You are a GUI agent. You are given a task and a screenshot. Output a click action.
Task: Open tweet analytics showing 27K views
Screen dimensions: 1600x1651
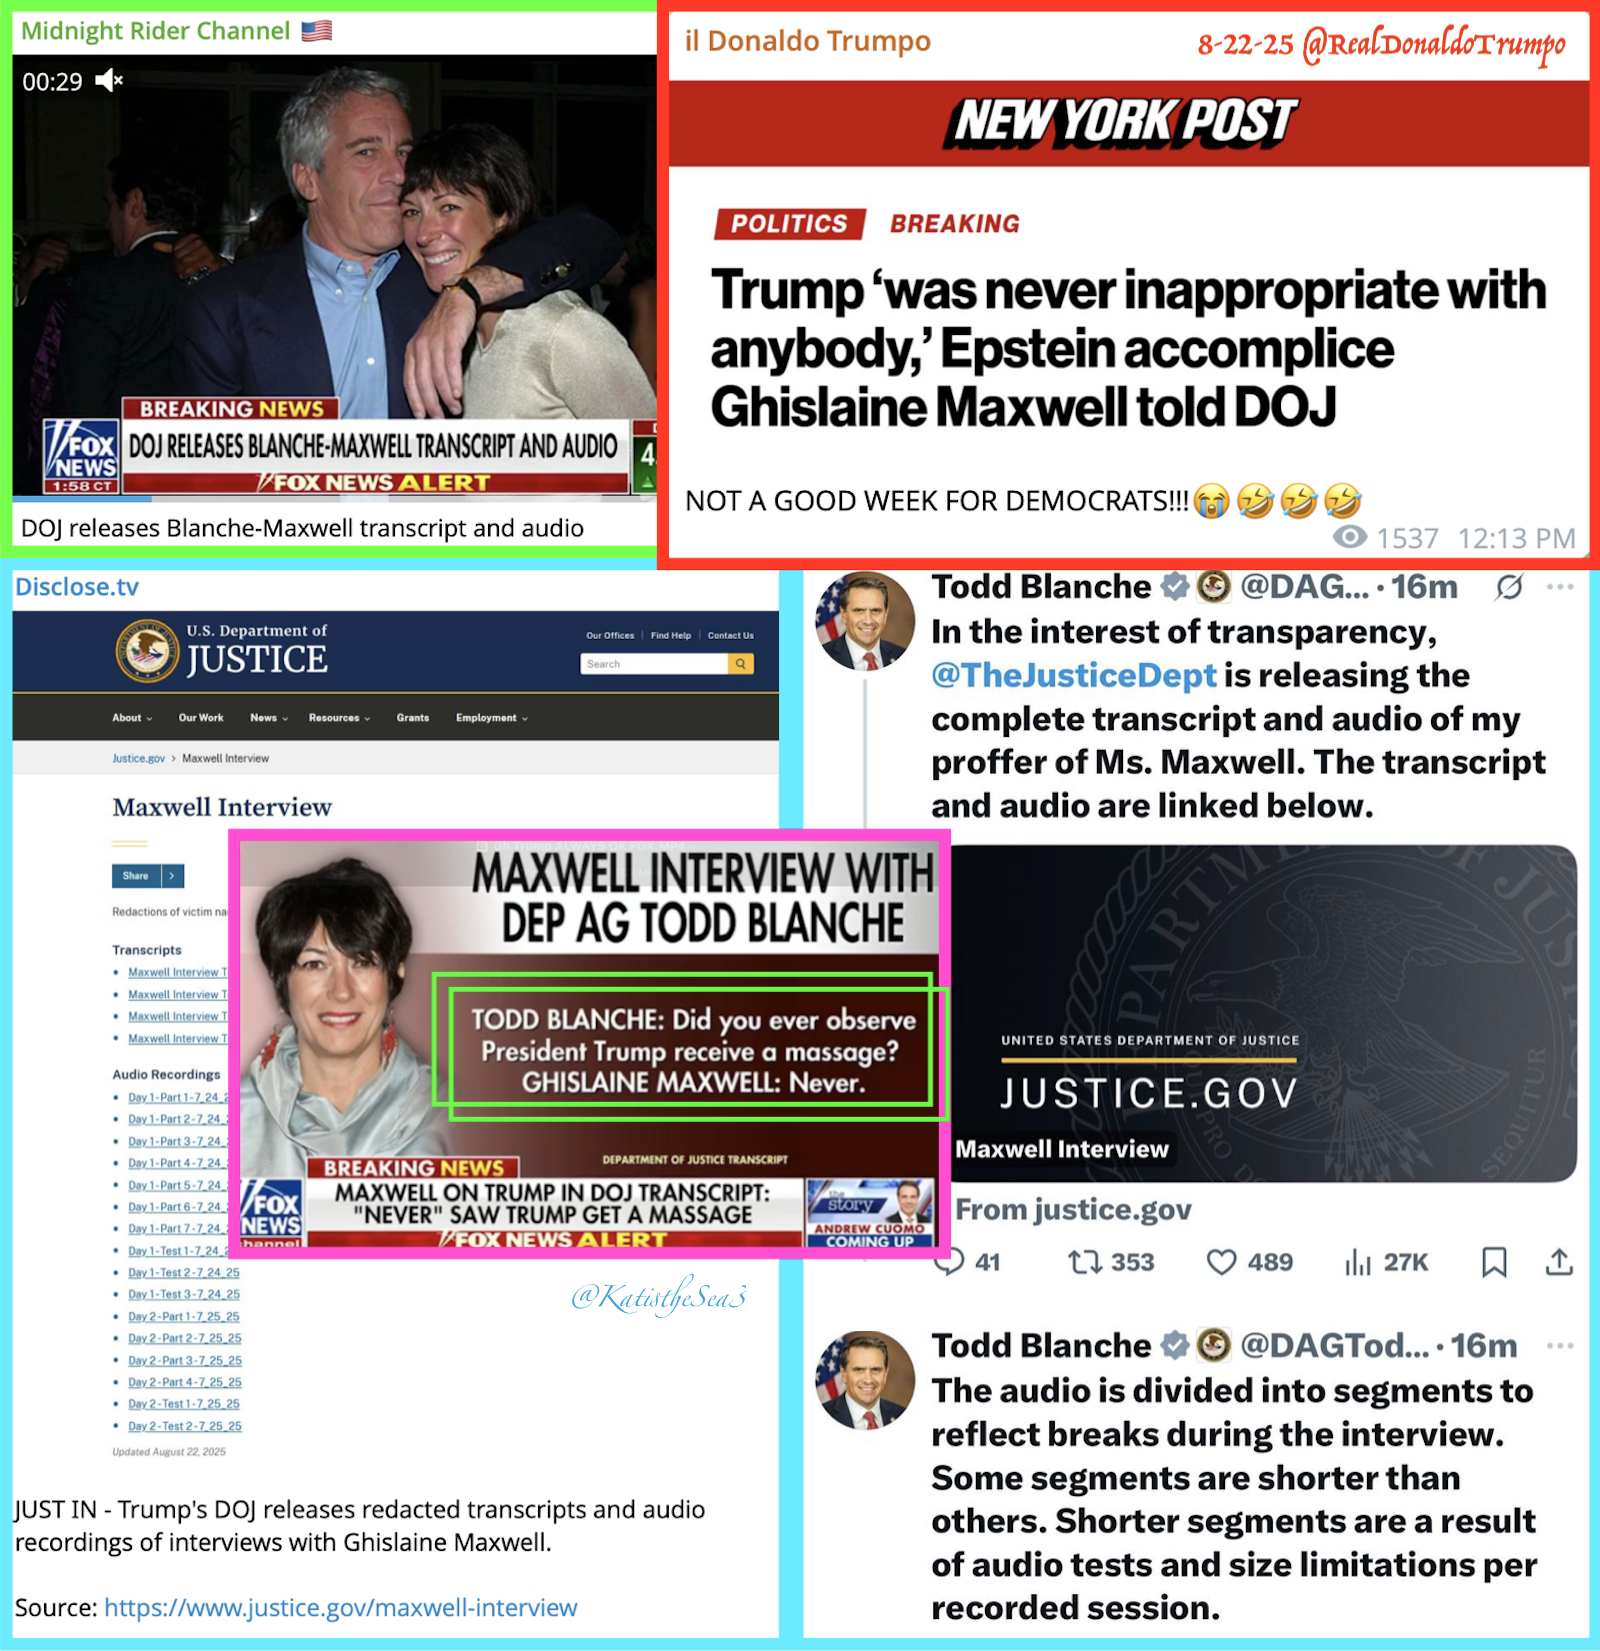(1357, 1262)
